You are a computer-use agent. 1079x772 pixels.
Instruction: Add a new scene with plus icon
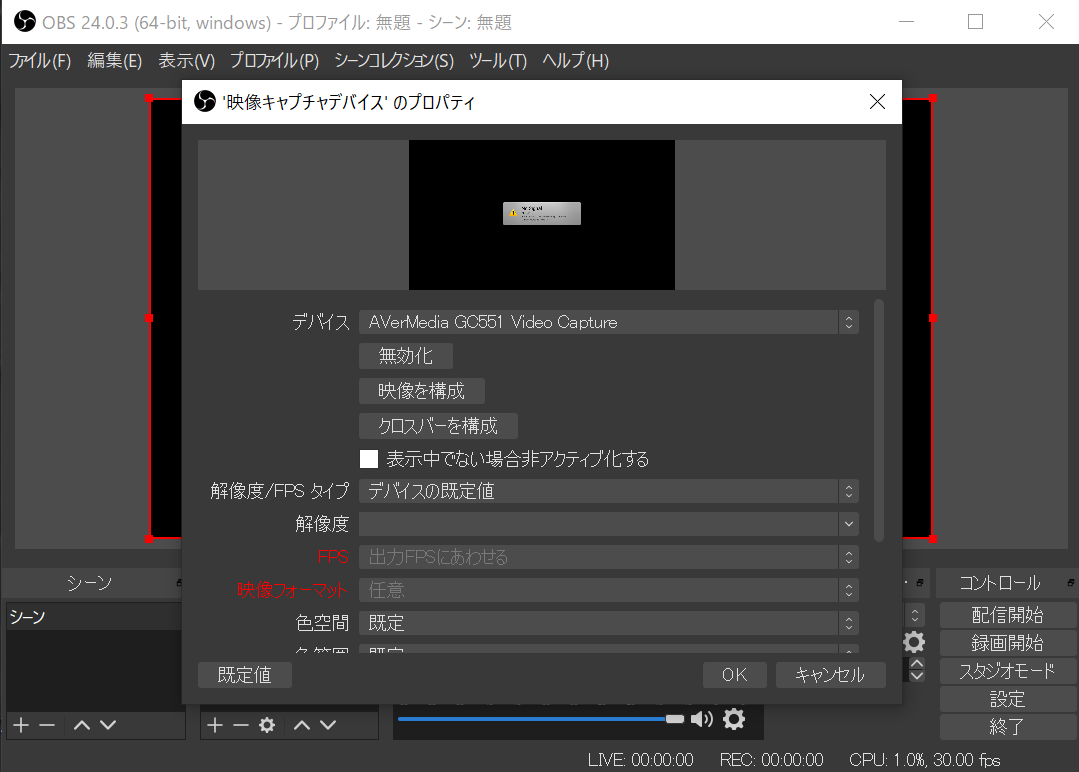click(21, 725)
